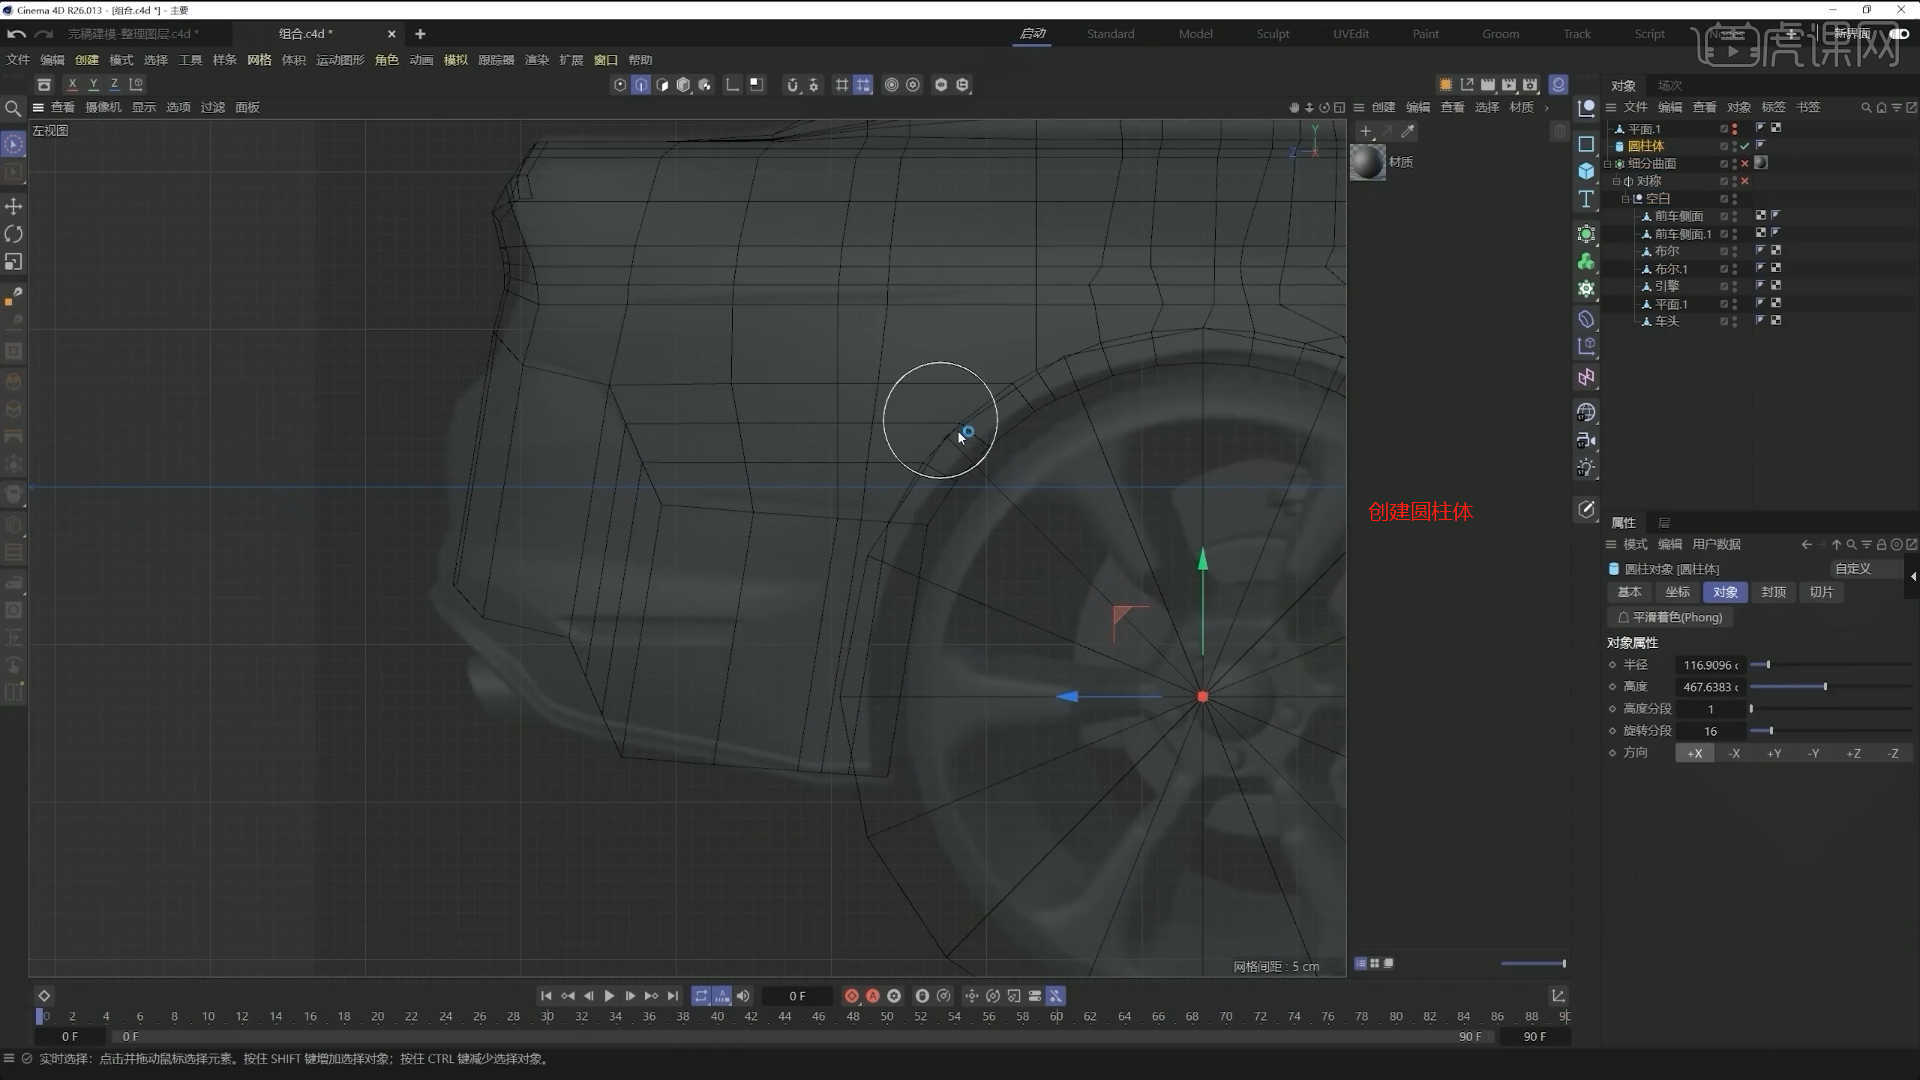The image size is (1920, 1080).
Task: Adjust the 高度 height slider
Action: pyautogui.click(x=1830, y=687)
